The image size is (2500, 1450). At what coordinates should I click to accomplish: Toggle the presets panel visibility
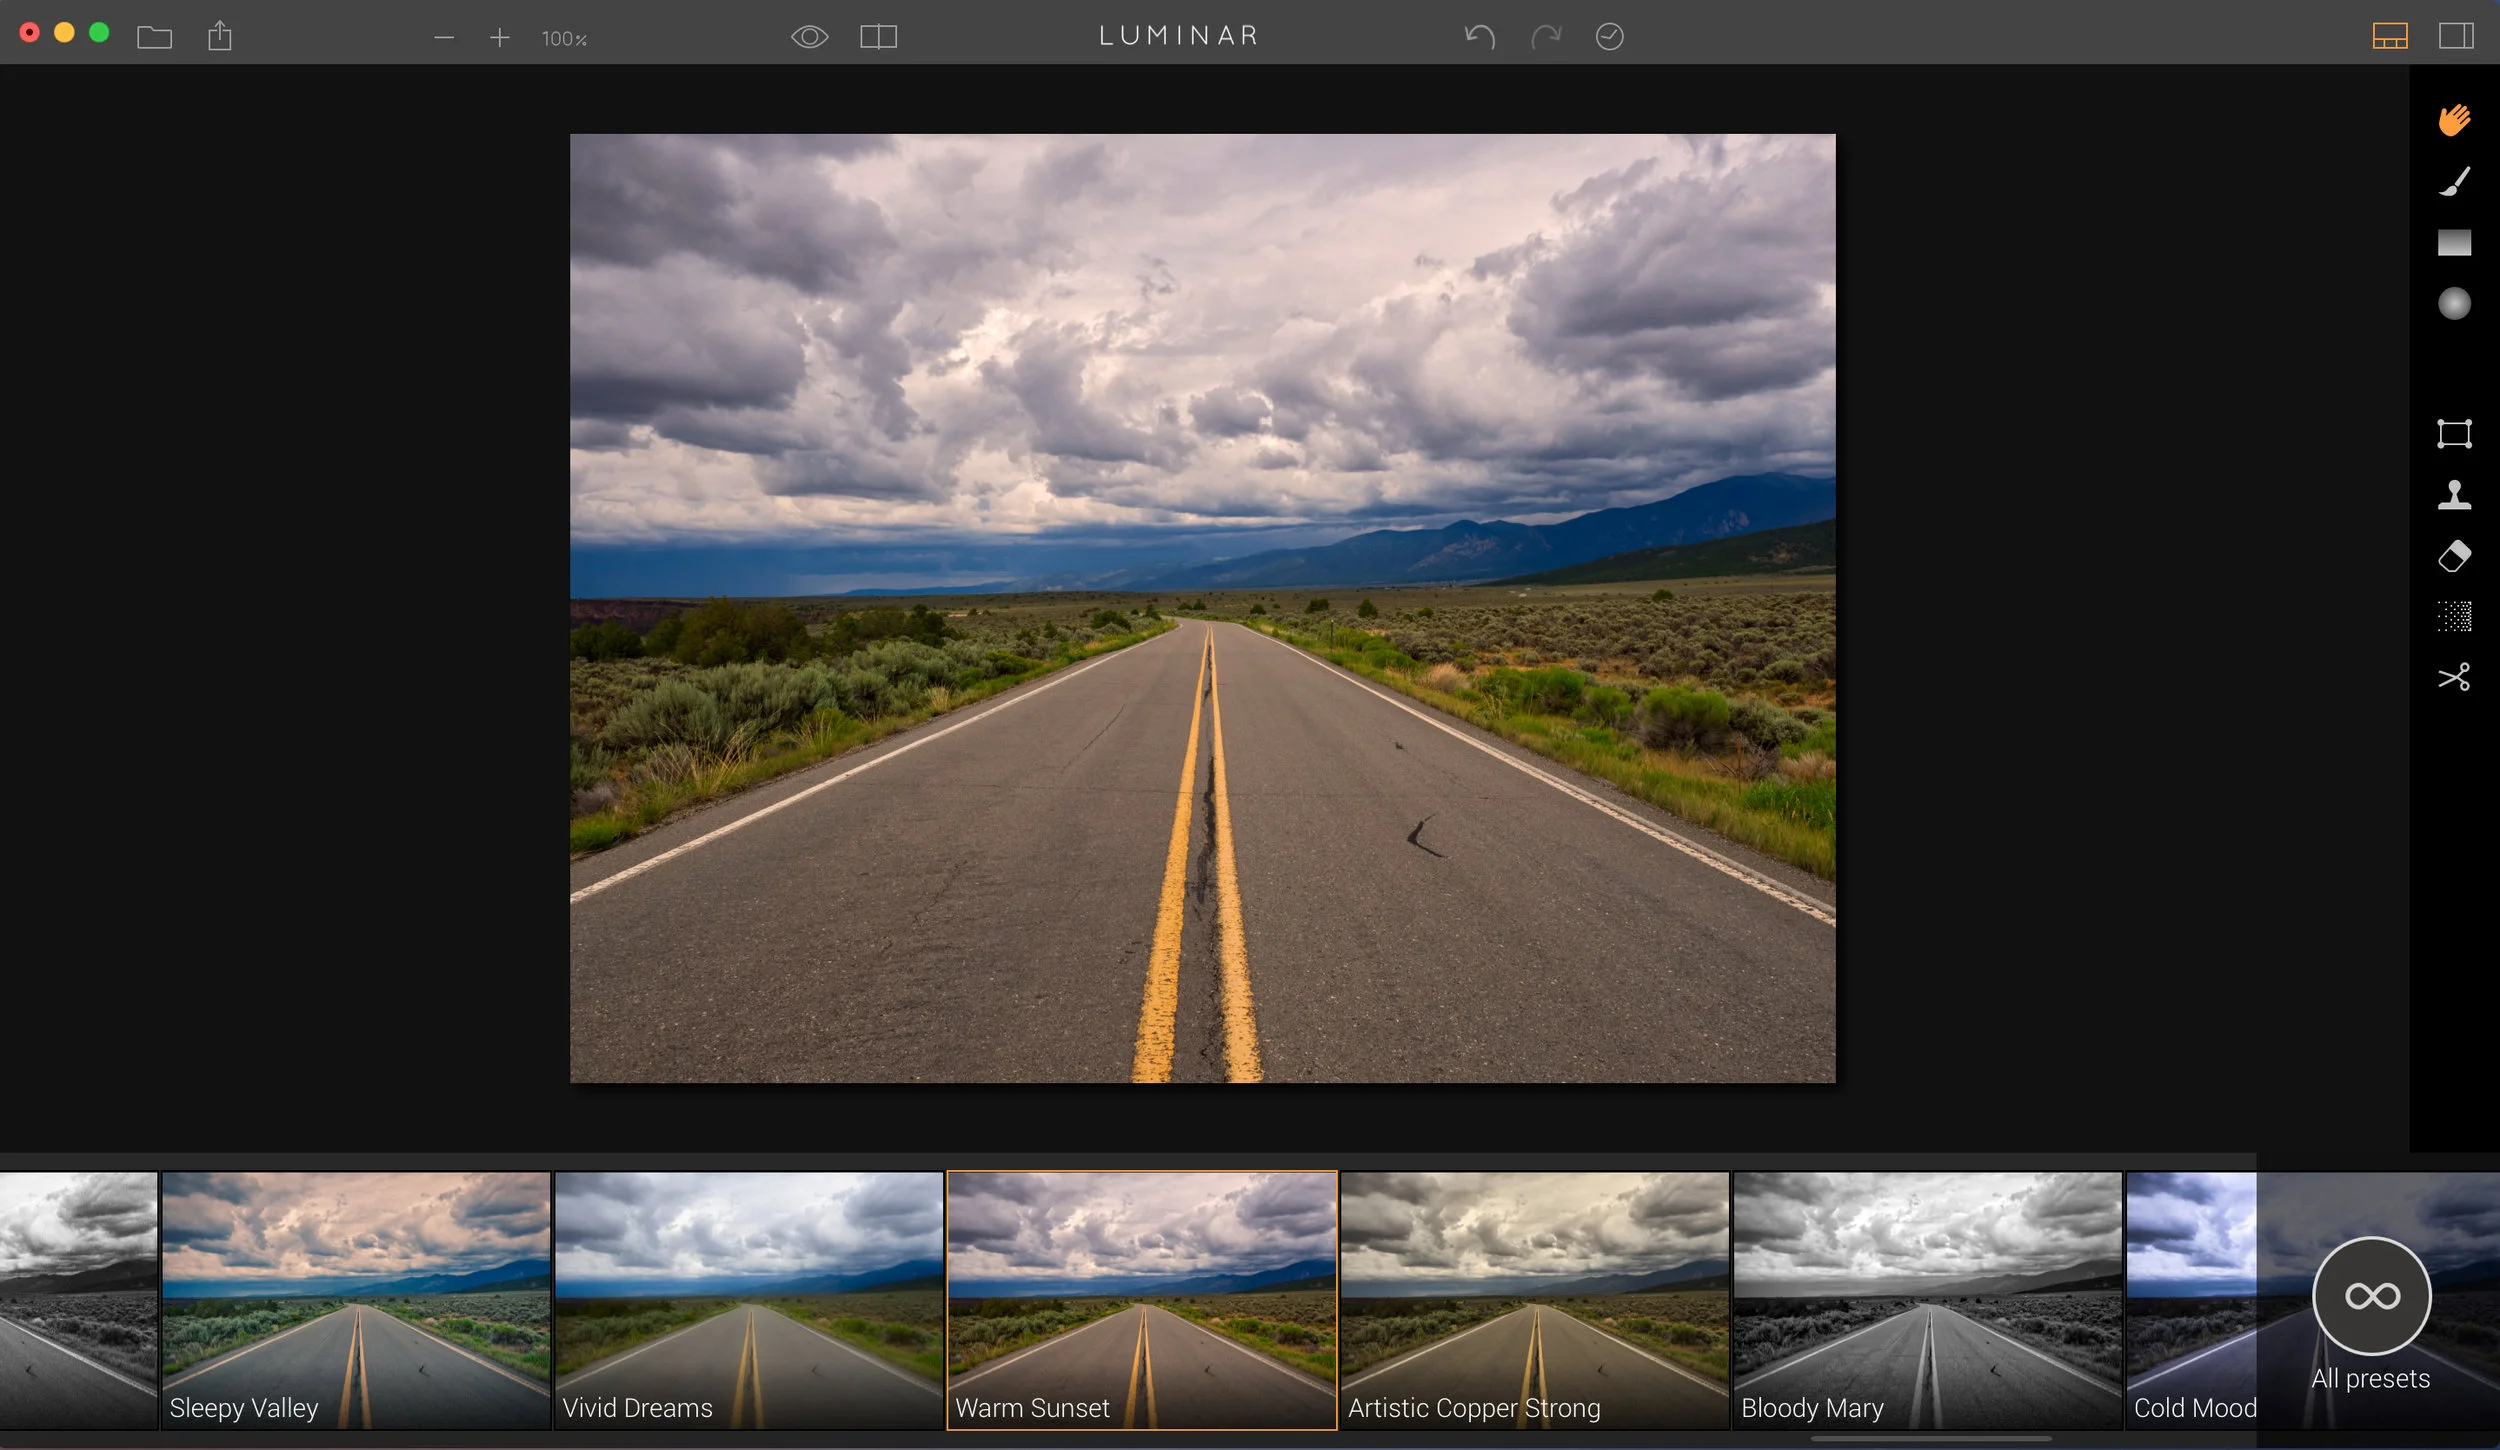[2389, 37]
